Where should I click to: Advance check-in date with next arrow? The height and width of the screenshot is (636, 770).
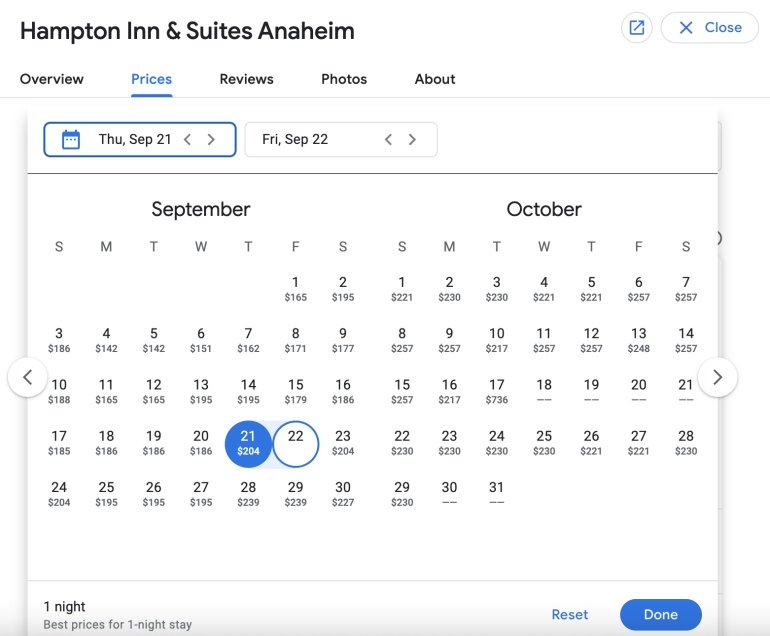point(211,140)
